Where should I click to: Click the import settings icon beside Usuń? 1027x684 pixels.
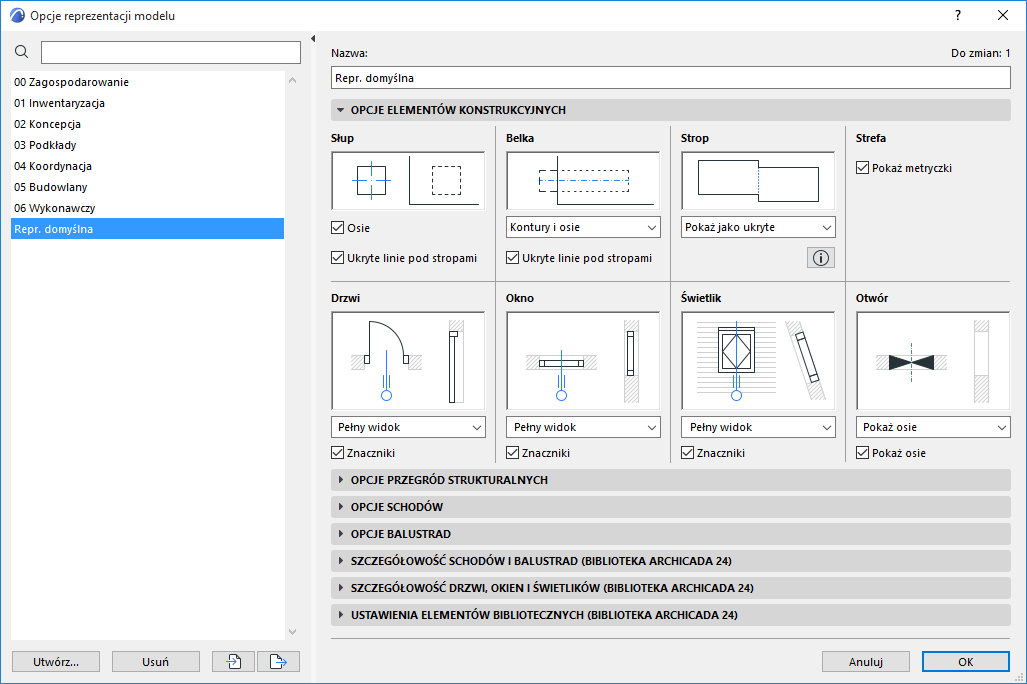pos(232,661)
